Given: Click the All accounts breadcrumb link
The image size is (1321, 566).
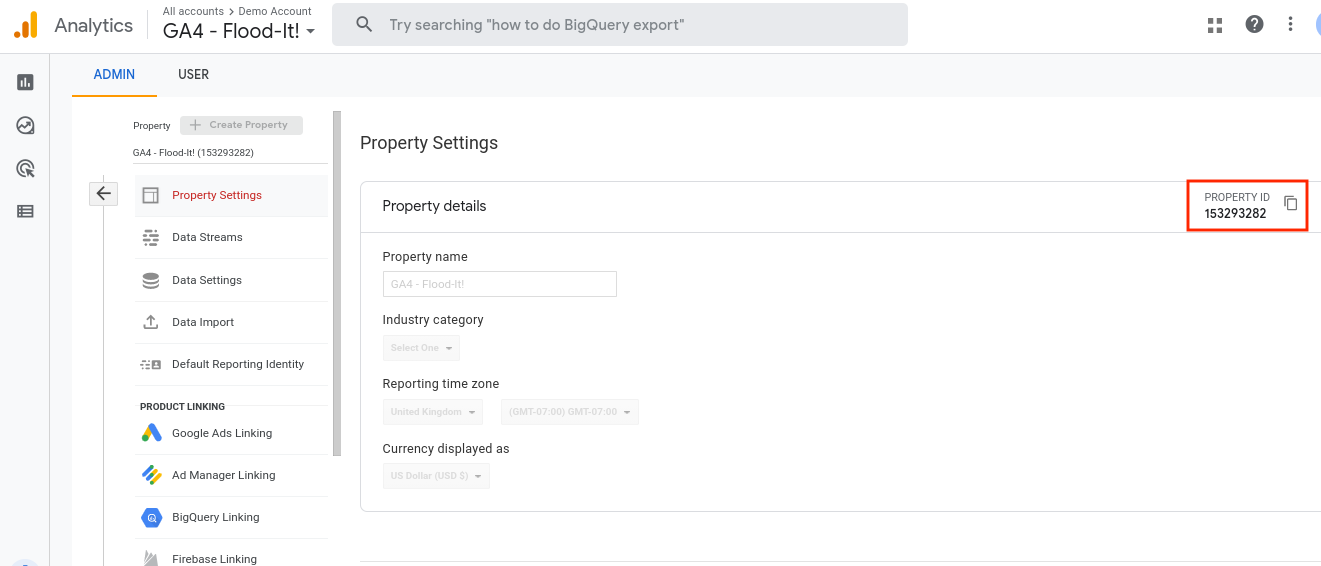Looking at the screenshot, I should point(193,11).
